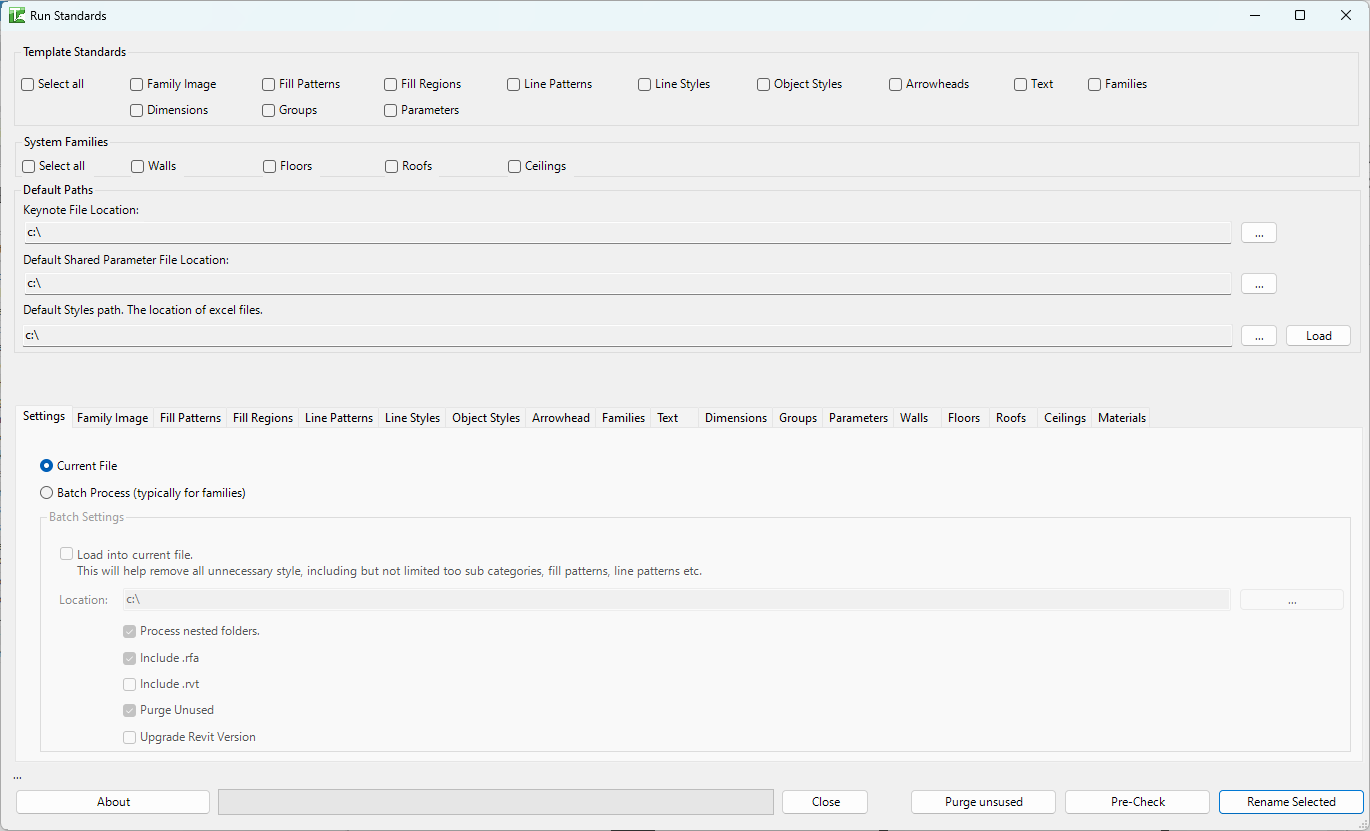Check the Fill Patterns template standard
The height and width of the screenshot is (831, 1370).
pos(269,85)
